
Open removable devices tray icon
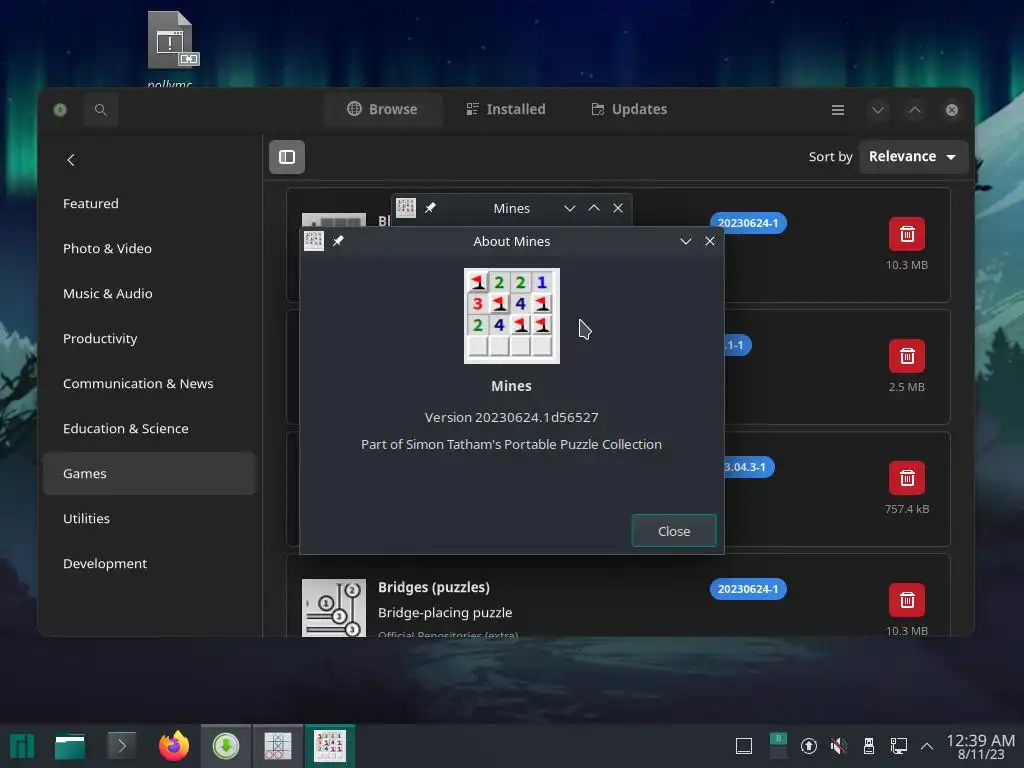click(869, 746)
